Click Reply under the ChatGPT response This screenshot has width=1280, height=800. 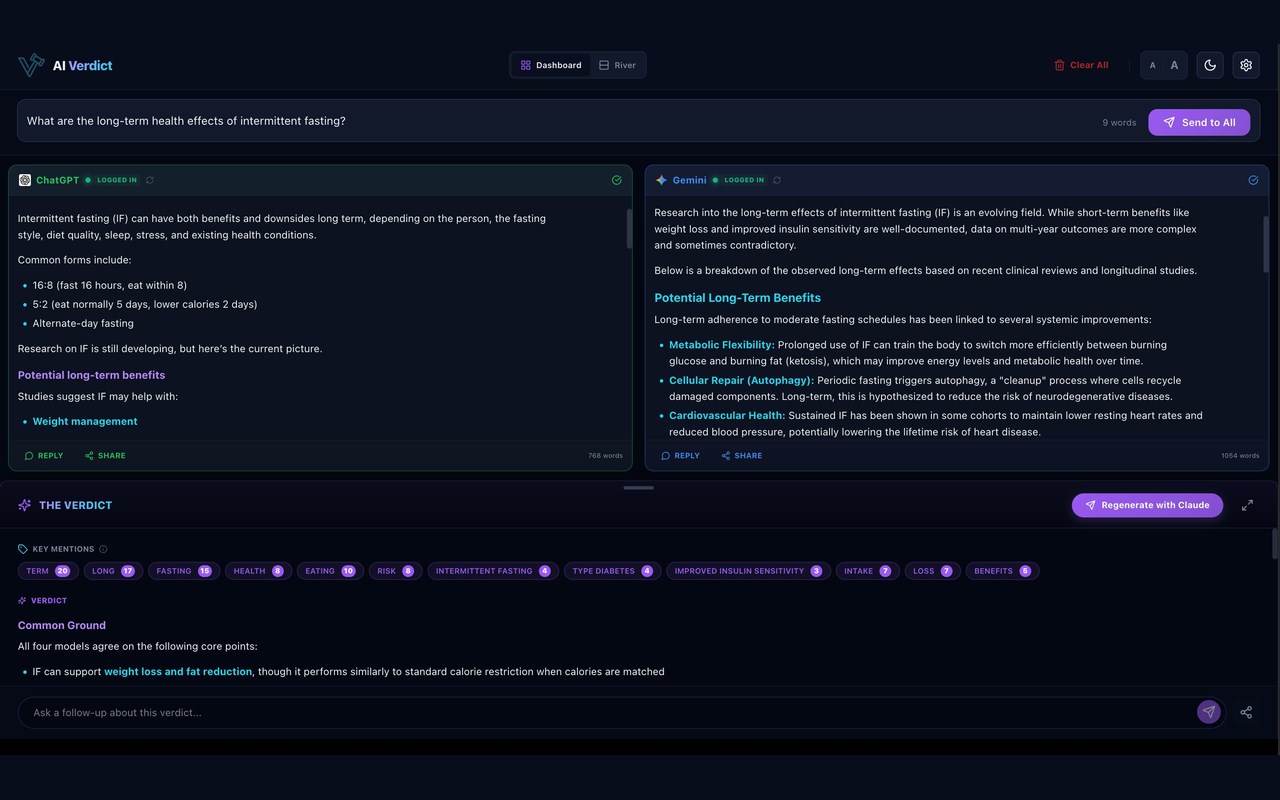pyautogui.click(x=44, y=456)
